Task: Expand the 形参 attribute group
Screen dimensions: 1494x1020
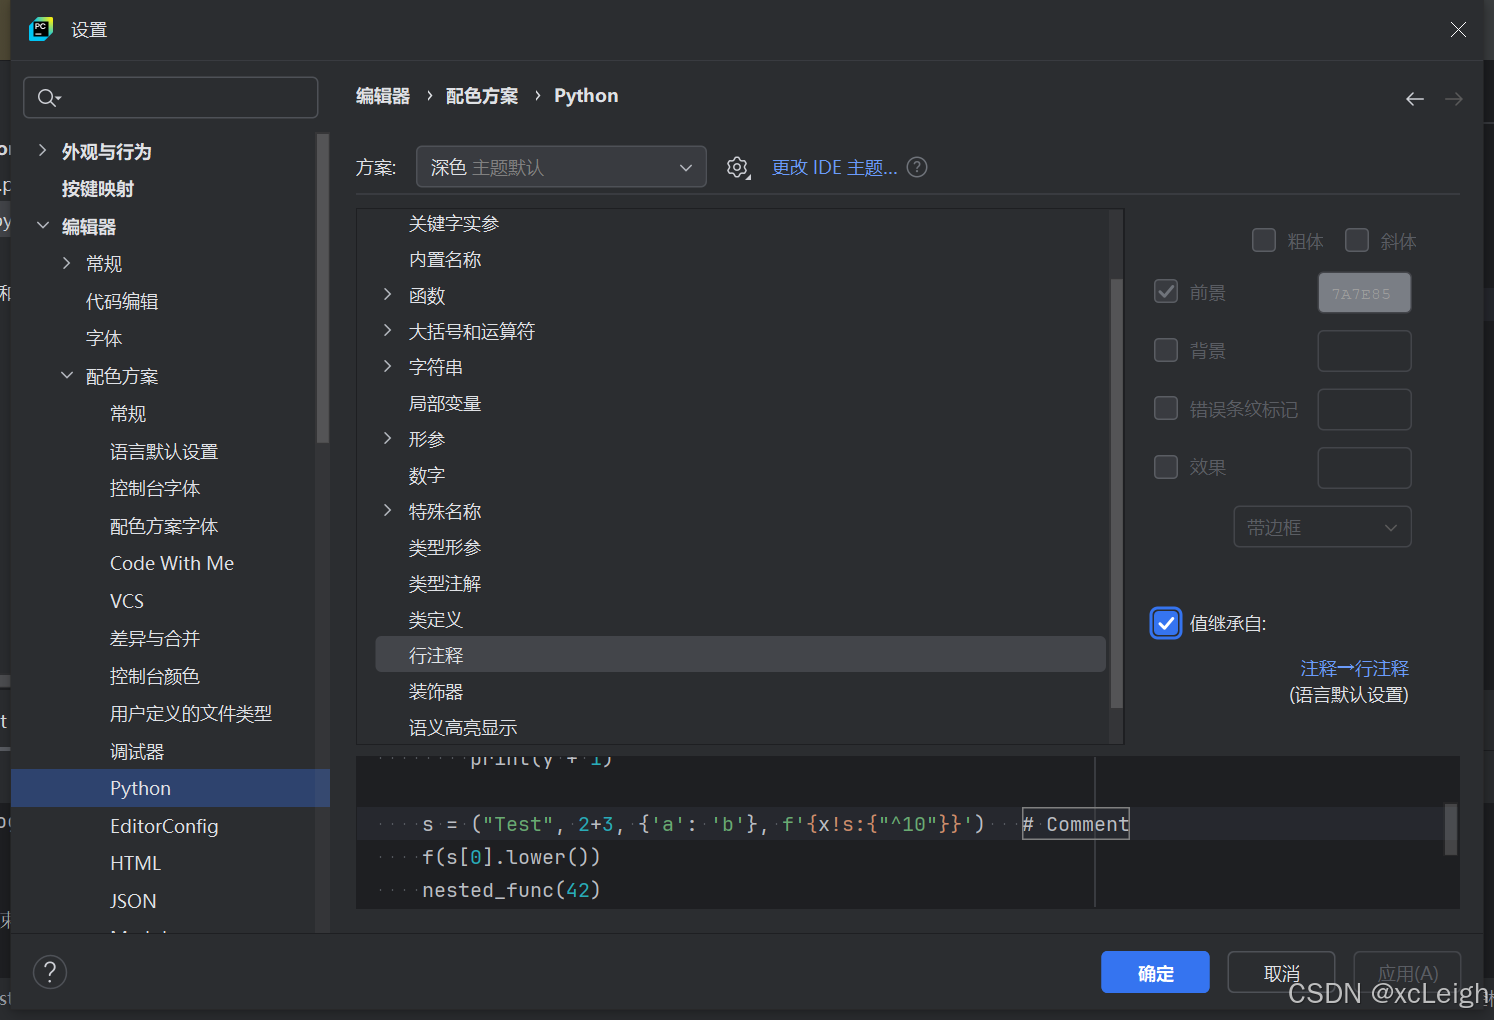Action: [x=387, y=438]
